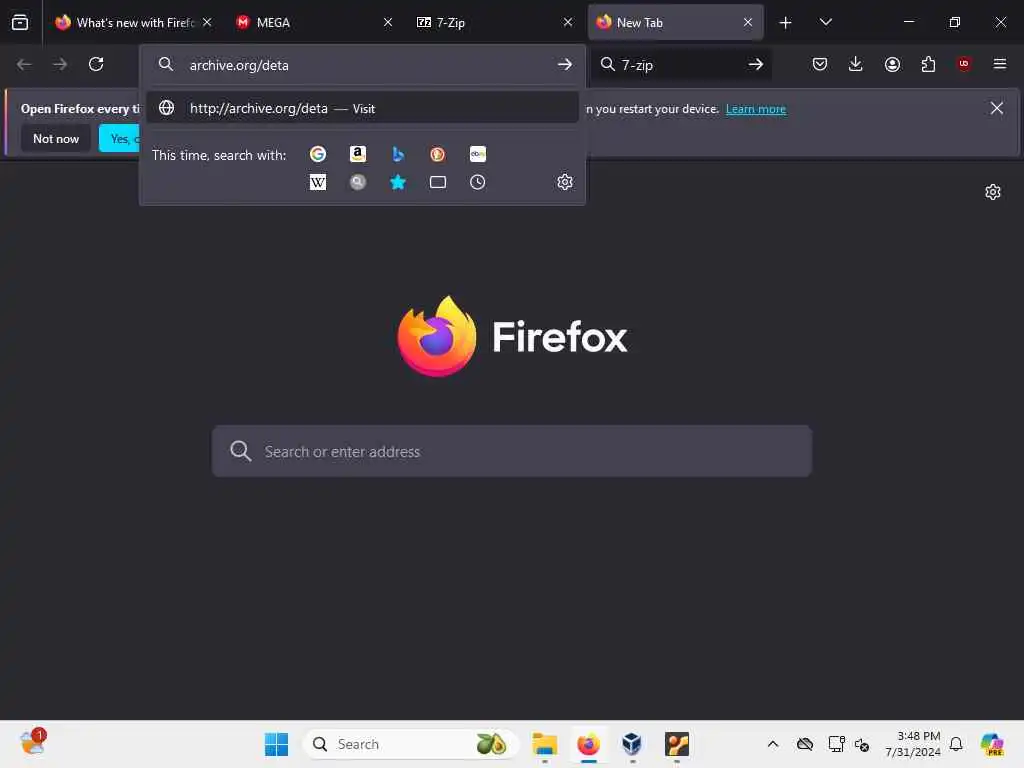Open the Learn more link
Viewport: 1024px width, 768px height.
(756, 109)
